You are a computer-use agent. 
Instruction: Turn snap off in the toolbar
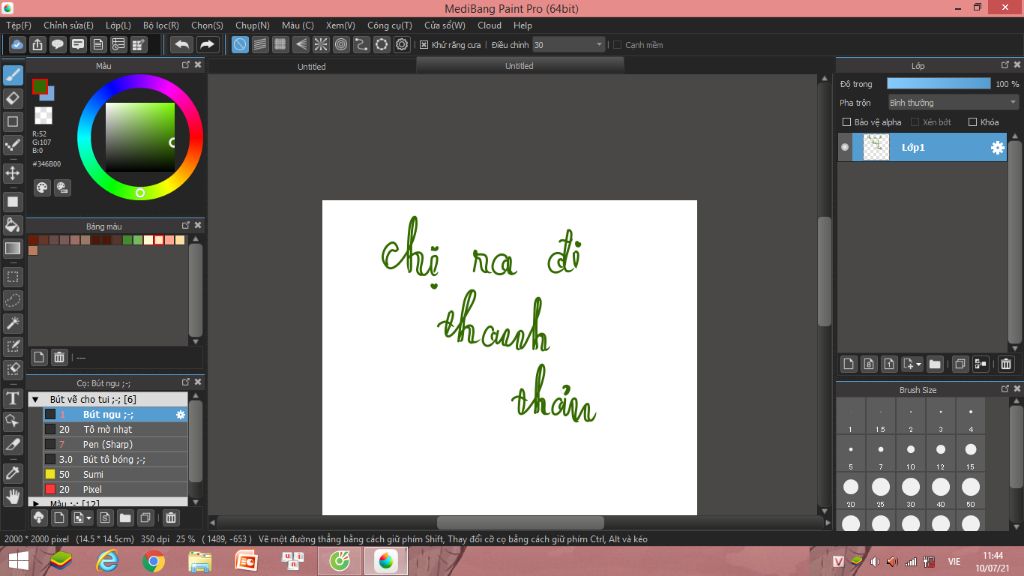(x=240, y=44)
